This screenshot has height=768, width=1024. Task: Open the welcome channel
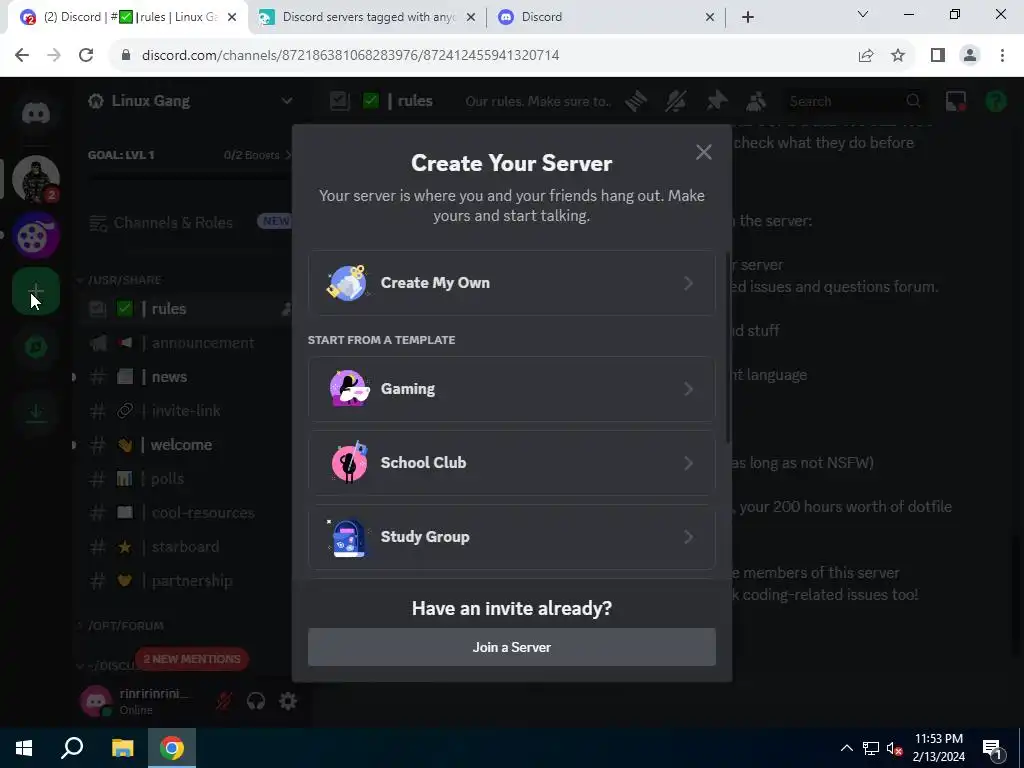point(186,445)
